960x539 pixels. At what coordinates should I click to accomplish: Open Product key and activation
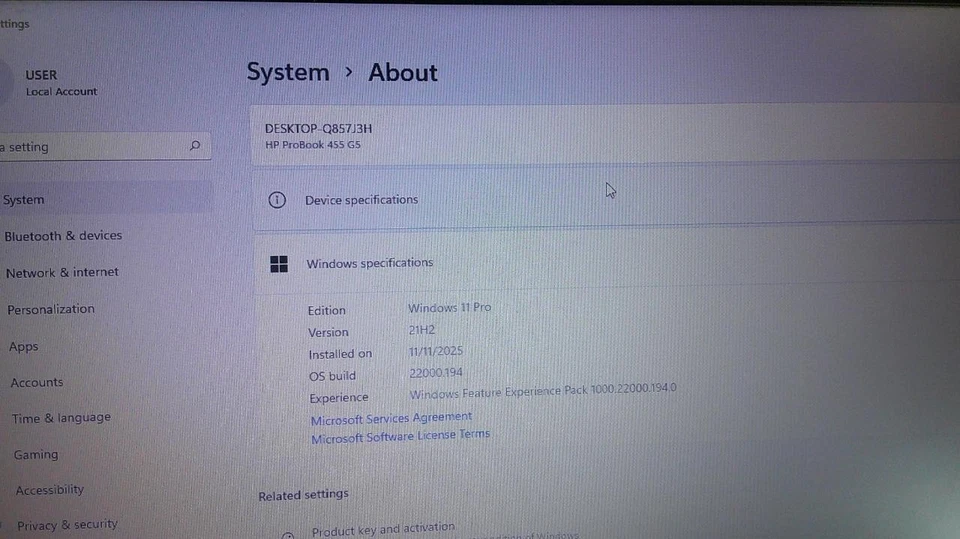click(x=383, y=529)
